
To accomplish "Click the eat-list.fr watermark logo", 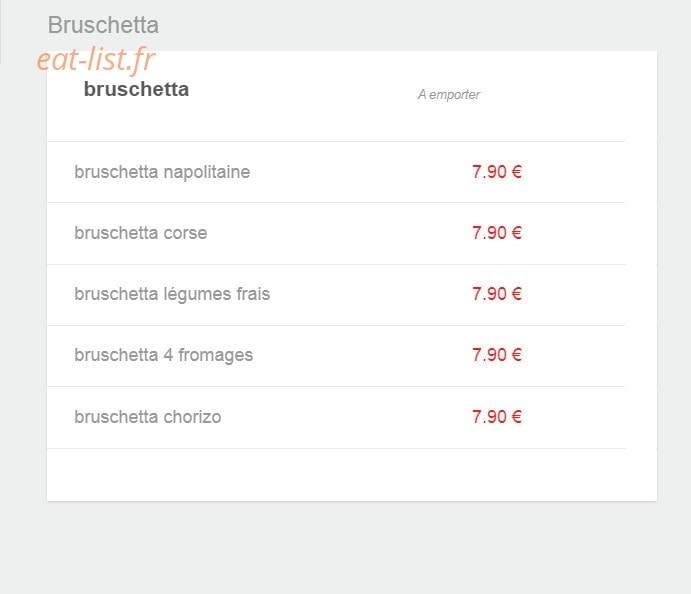I will (x=96, y=59).
